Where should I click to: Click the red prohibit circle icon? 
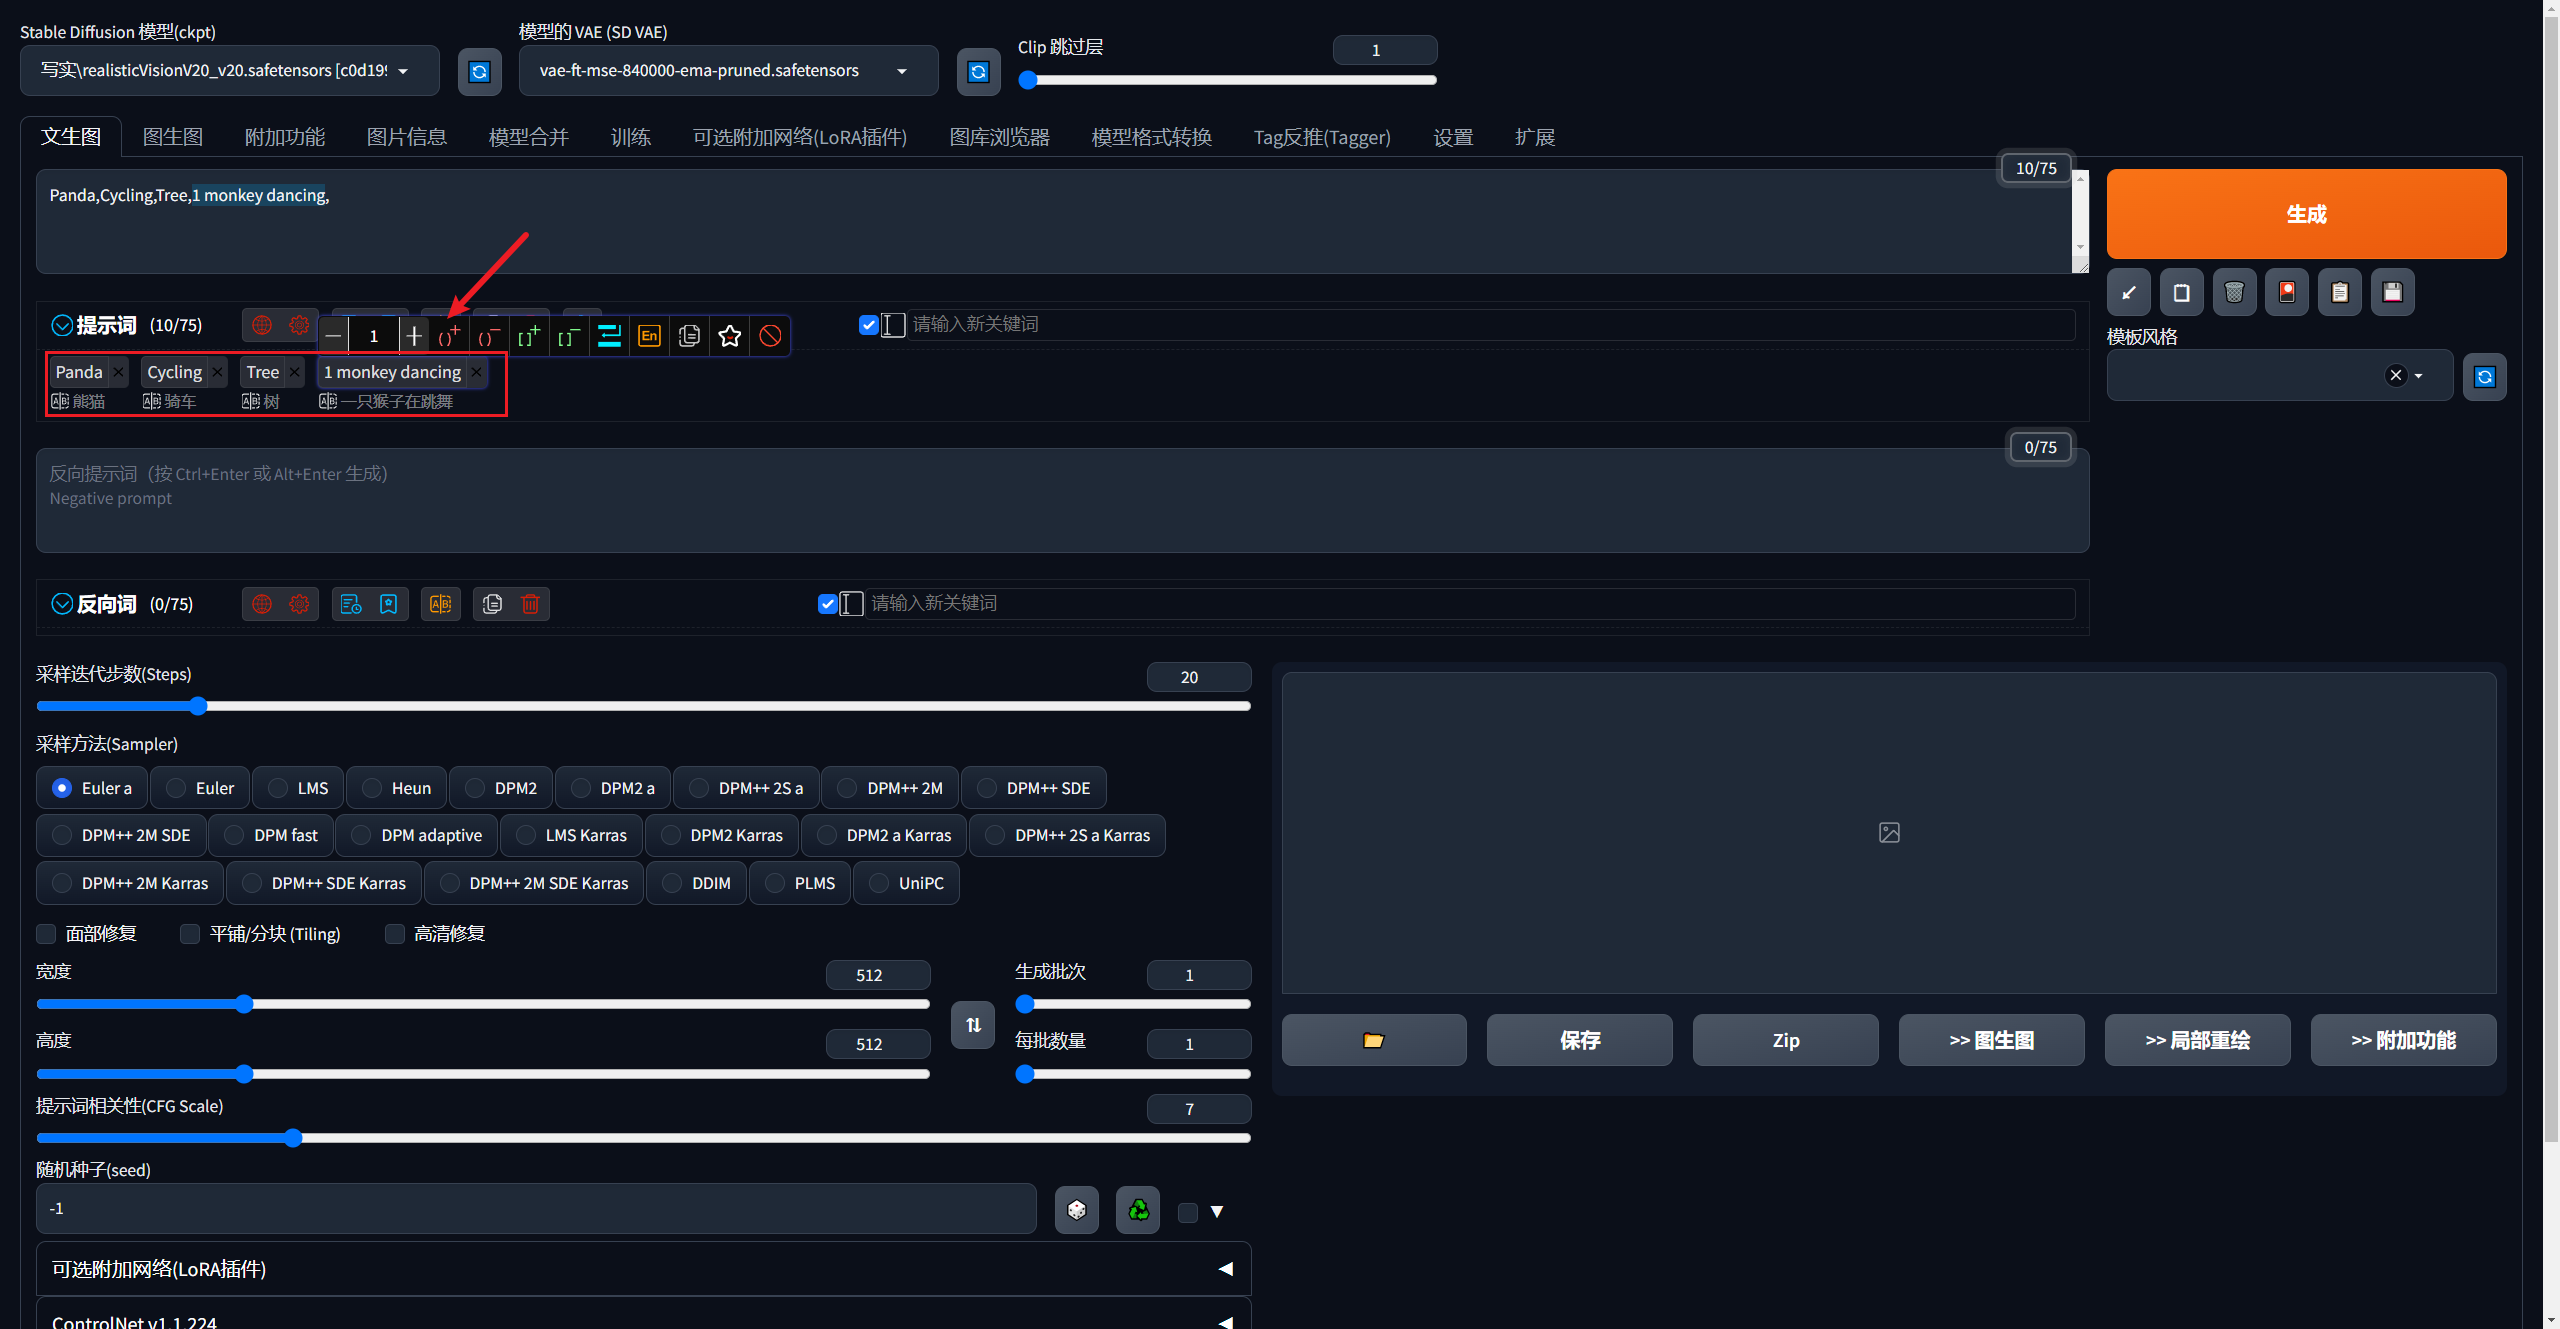click(770, 336)
